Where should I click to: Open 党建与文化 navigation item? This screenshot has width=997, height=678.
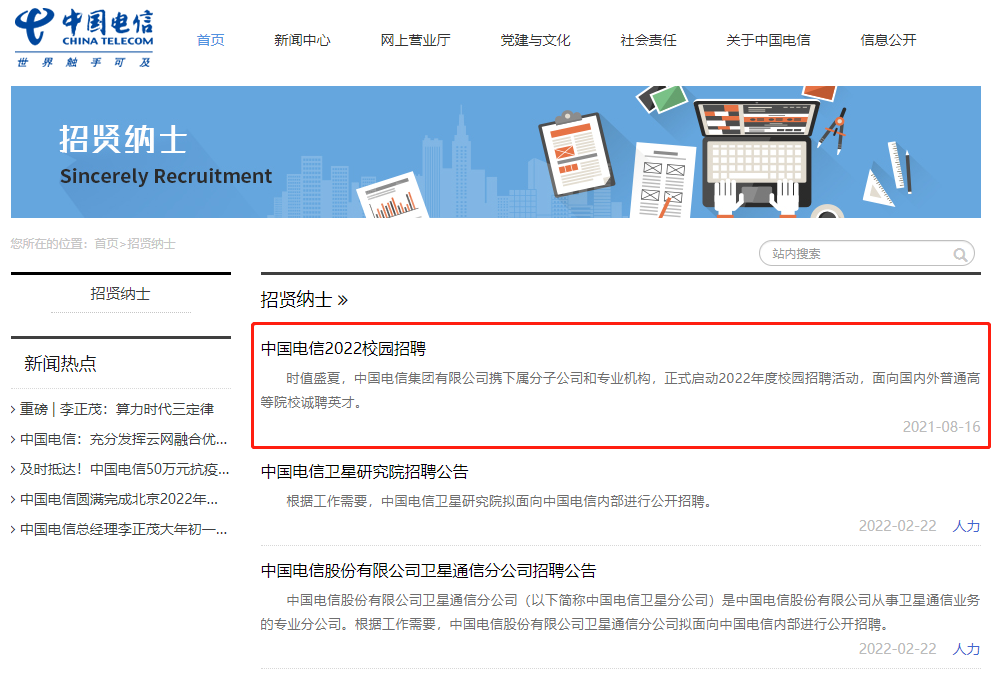point(535,40)
